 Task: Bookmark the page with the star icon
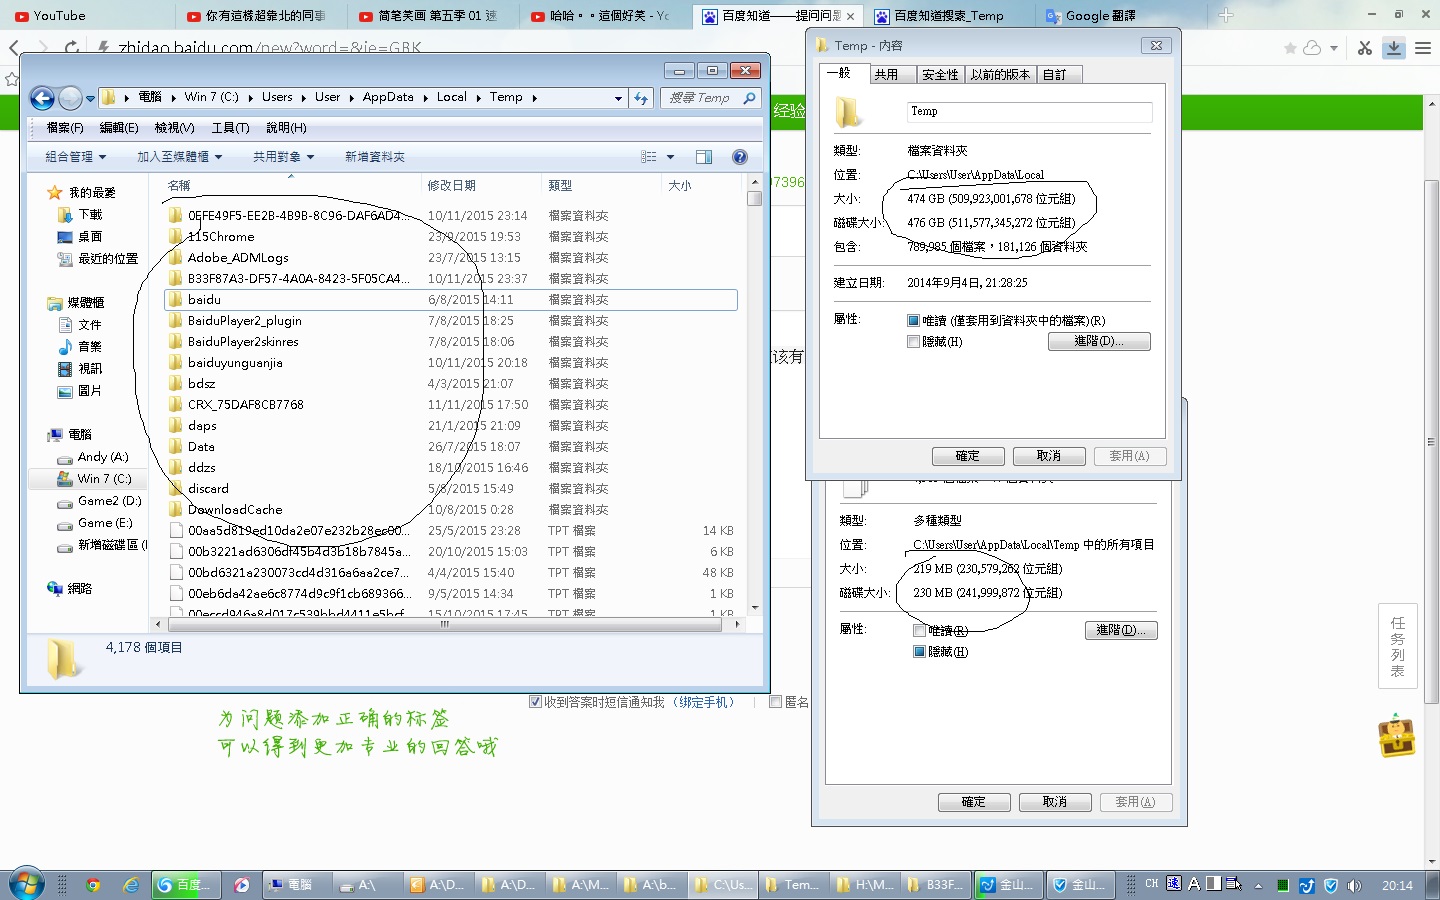pos(1290,48)
